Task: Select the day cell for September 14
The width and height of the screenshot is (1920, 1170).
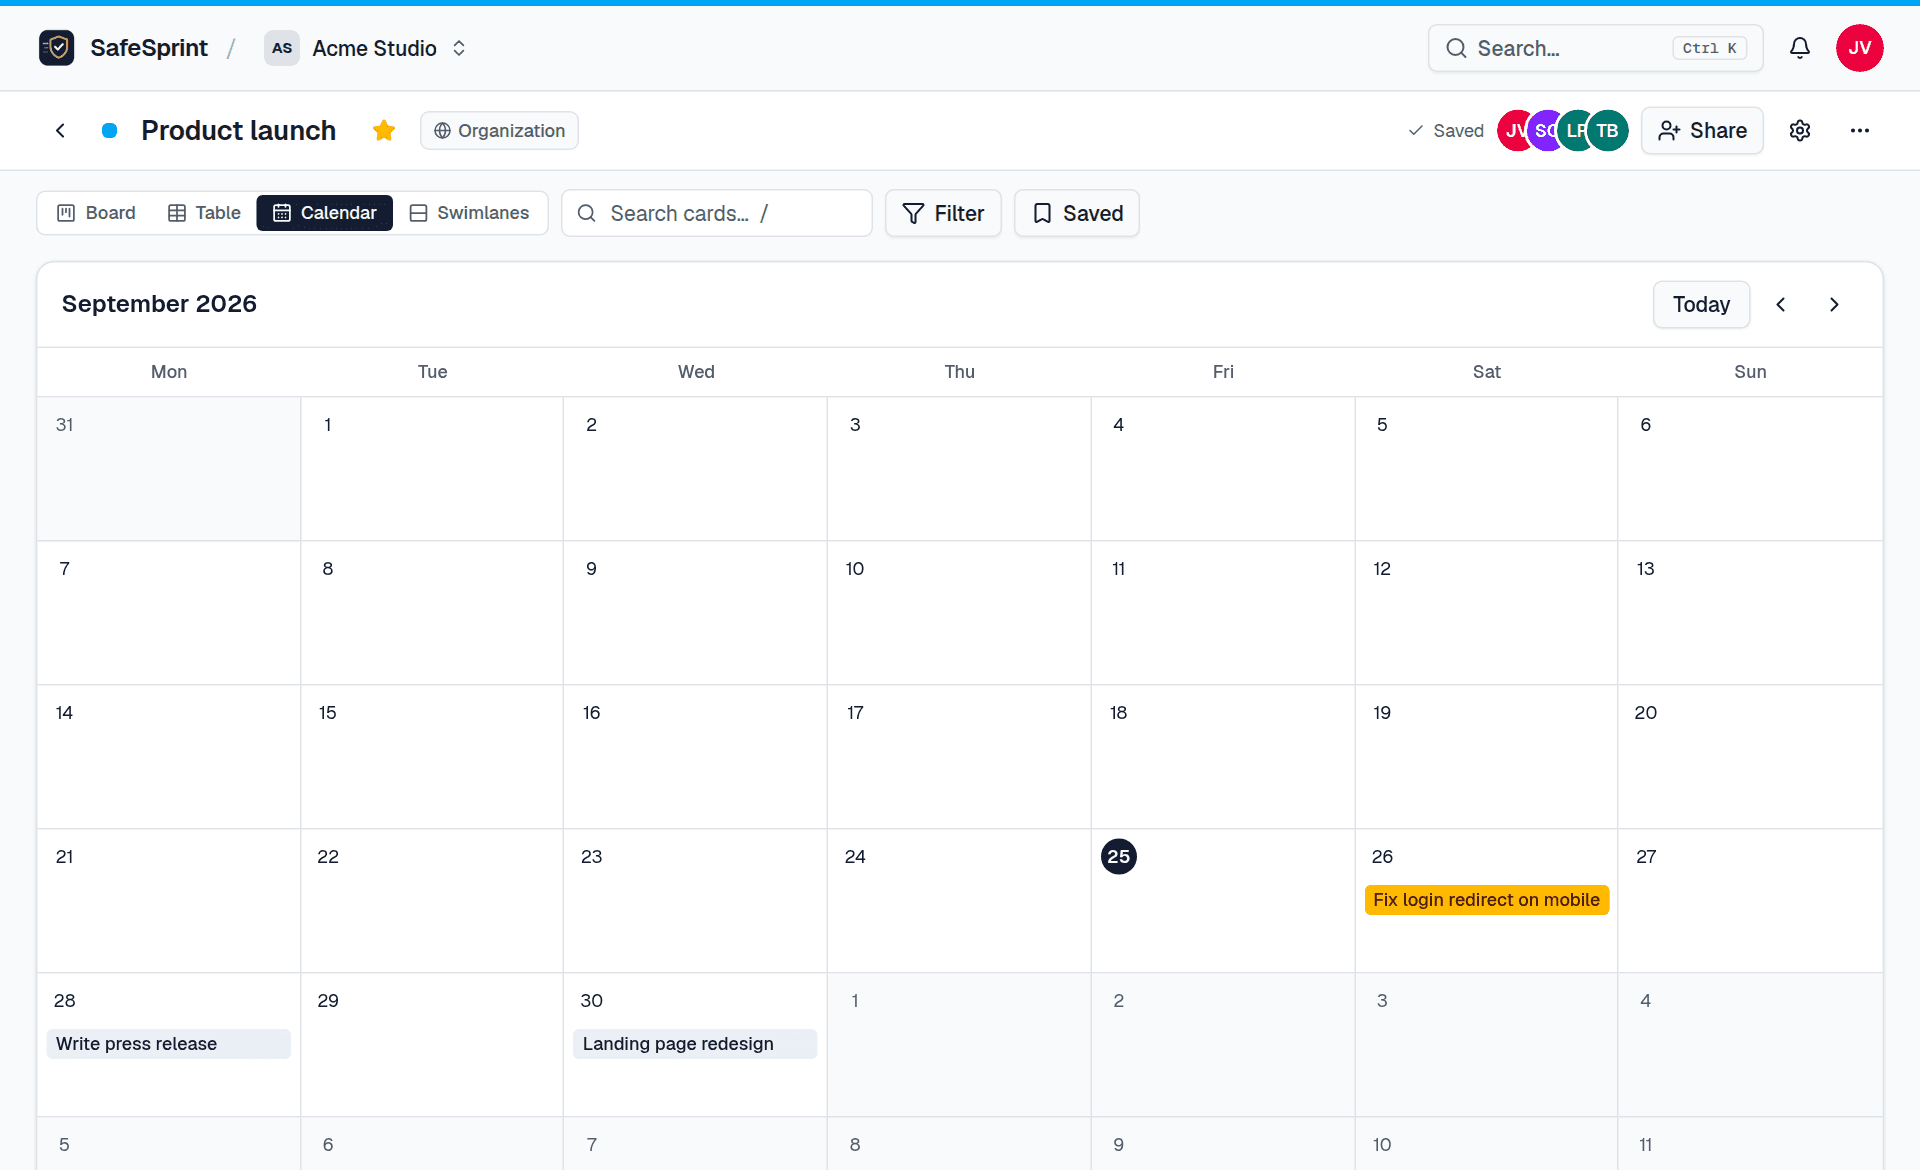Action: pos(169,757)
